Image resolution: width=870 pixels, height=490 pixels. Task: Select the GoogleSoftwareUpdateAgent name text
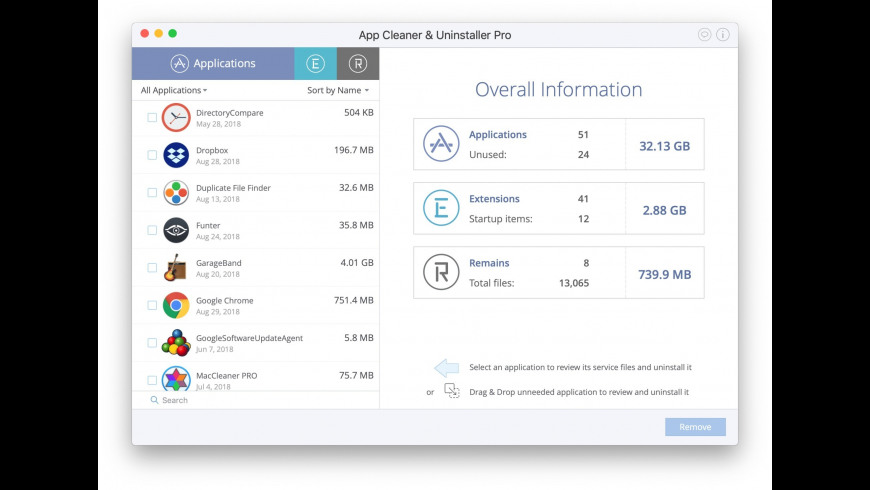point(249,338)
